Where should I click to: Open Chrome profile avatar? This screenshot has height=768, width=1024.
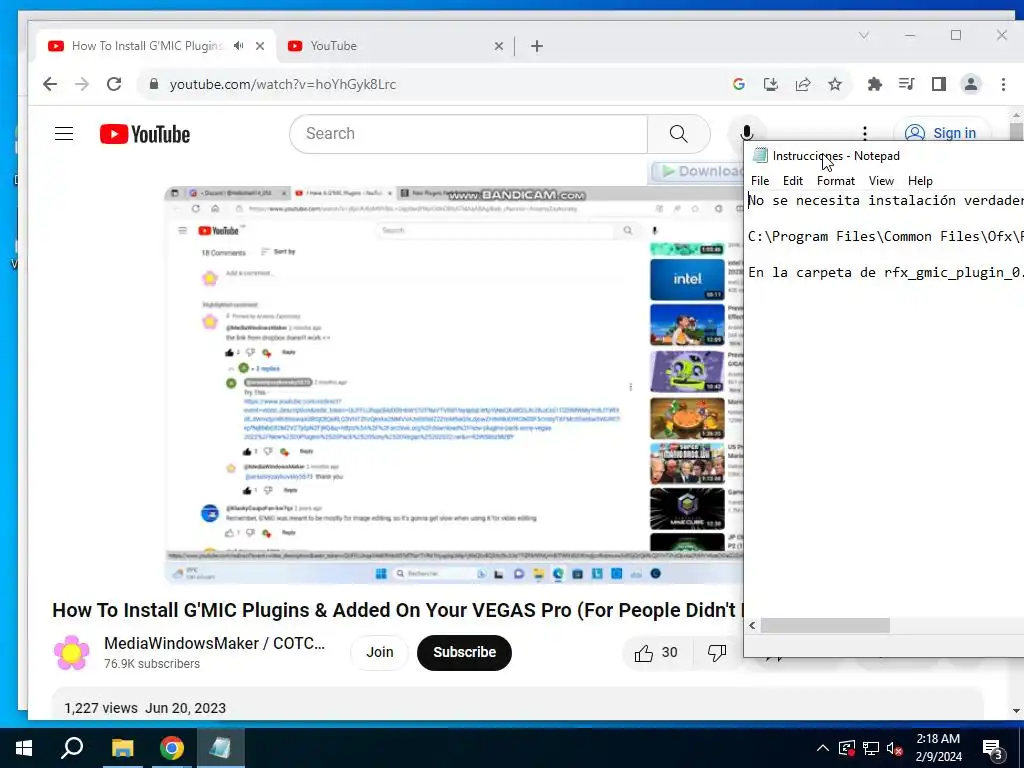point(971,84)
